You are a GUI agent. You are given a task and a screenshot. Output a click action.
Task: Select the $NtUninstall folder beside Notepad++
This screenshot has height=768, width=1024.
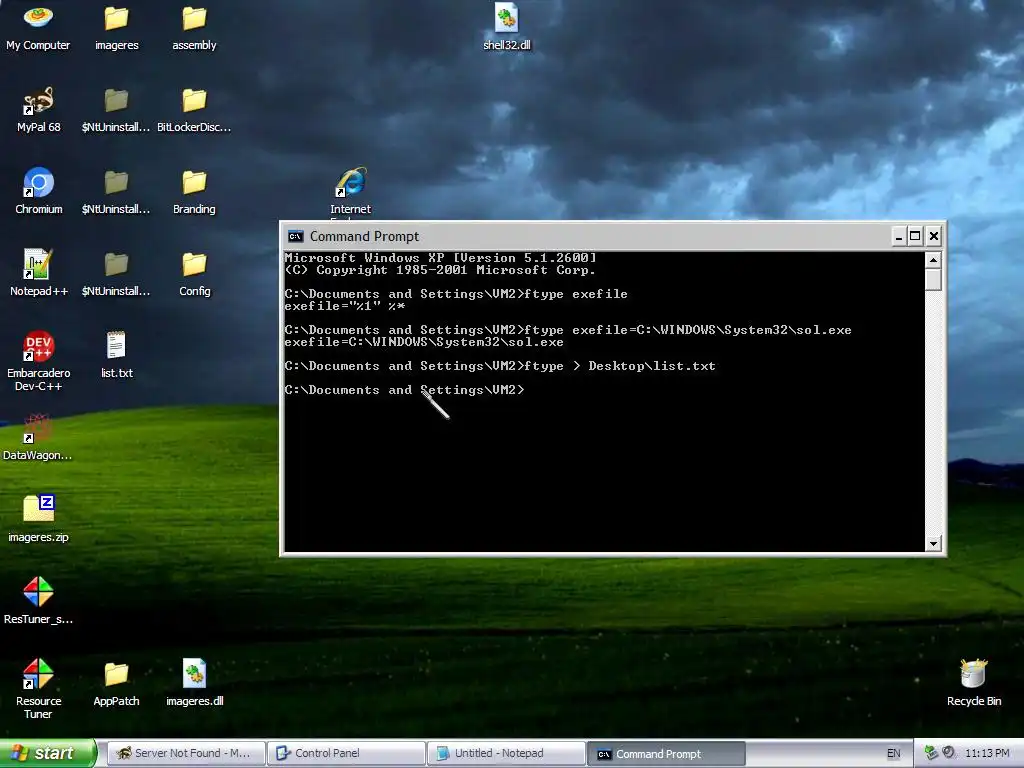pyautogui.click(x=116, y=274)
